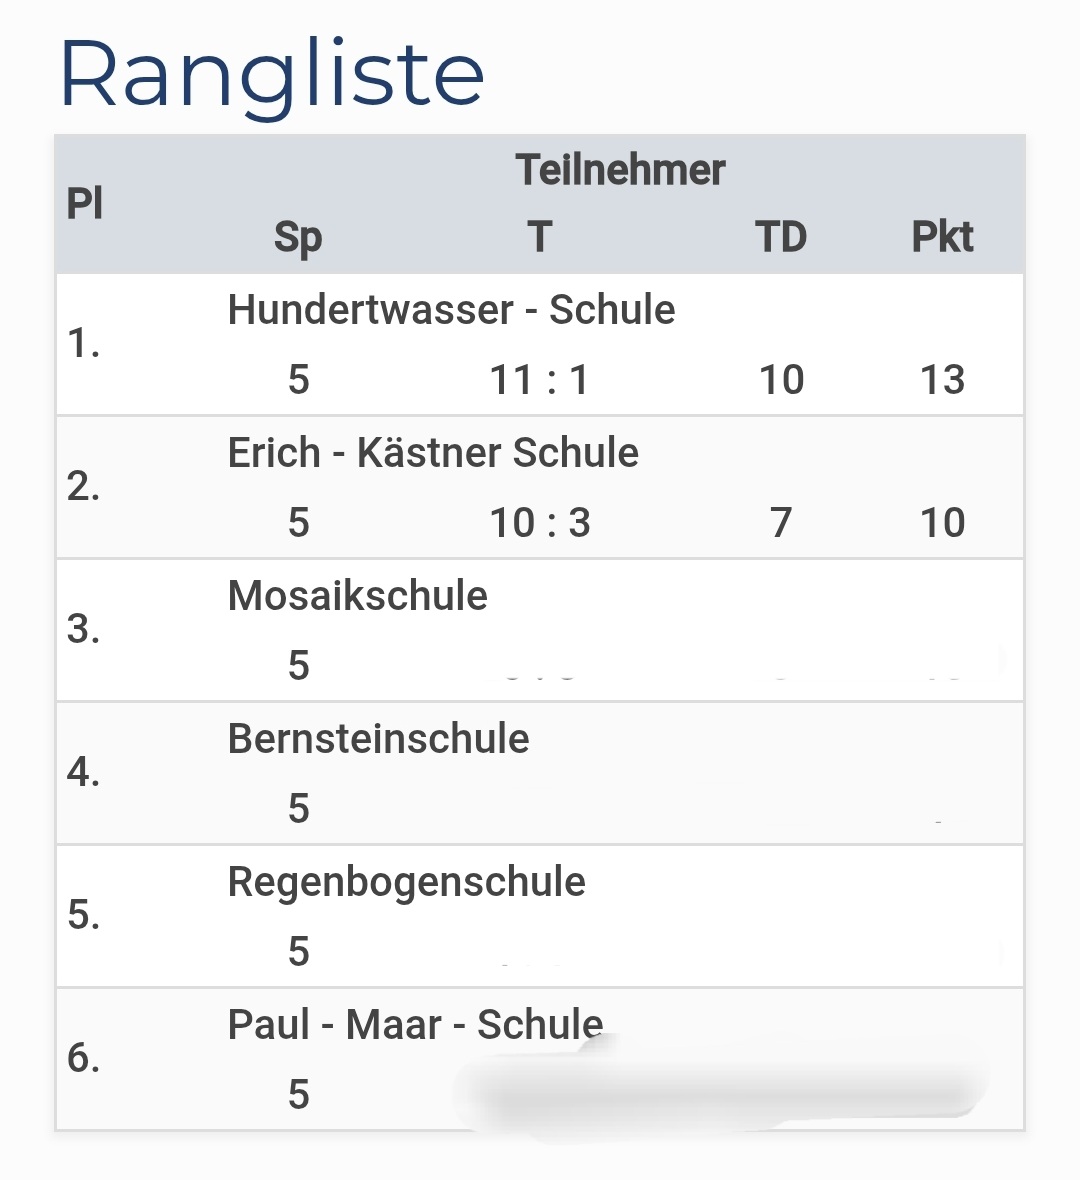This screenshot has height=1180, width=1080.
Task: Select the Pl column header
Action: click(x=85, y=204)
